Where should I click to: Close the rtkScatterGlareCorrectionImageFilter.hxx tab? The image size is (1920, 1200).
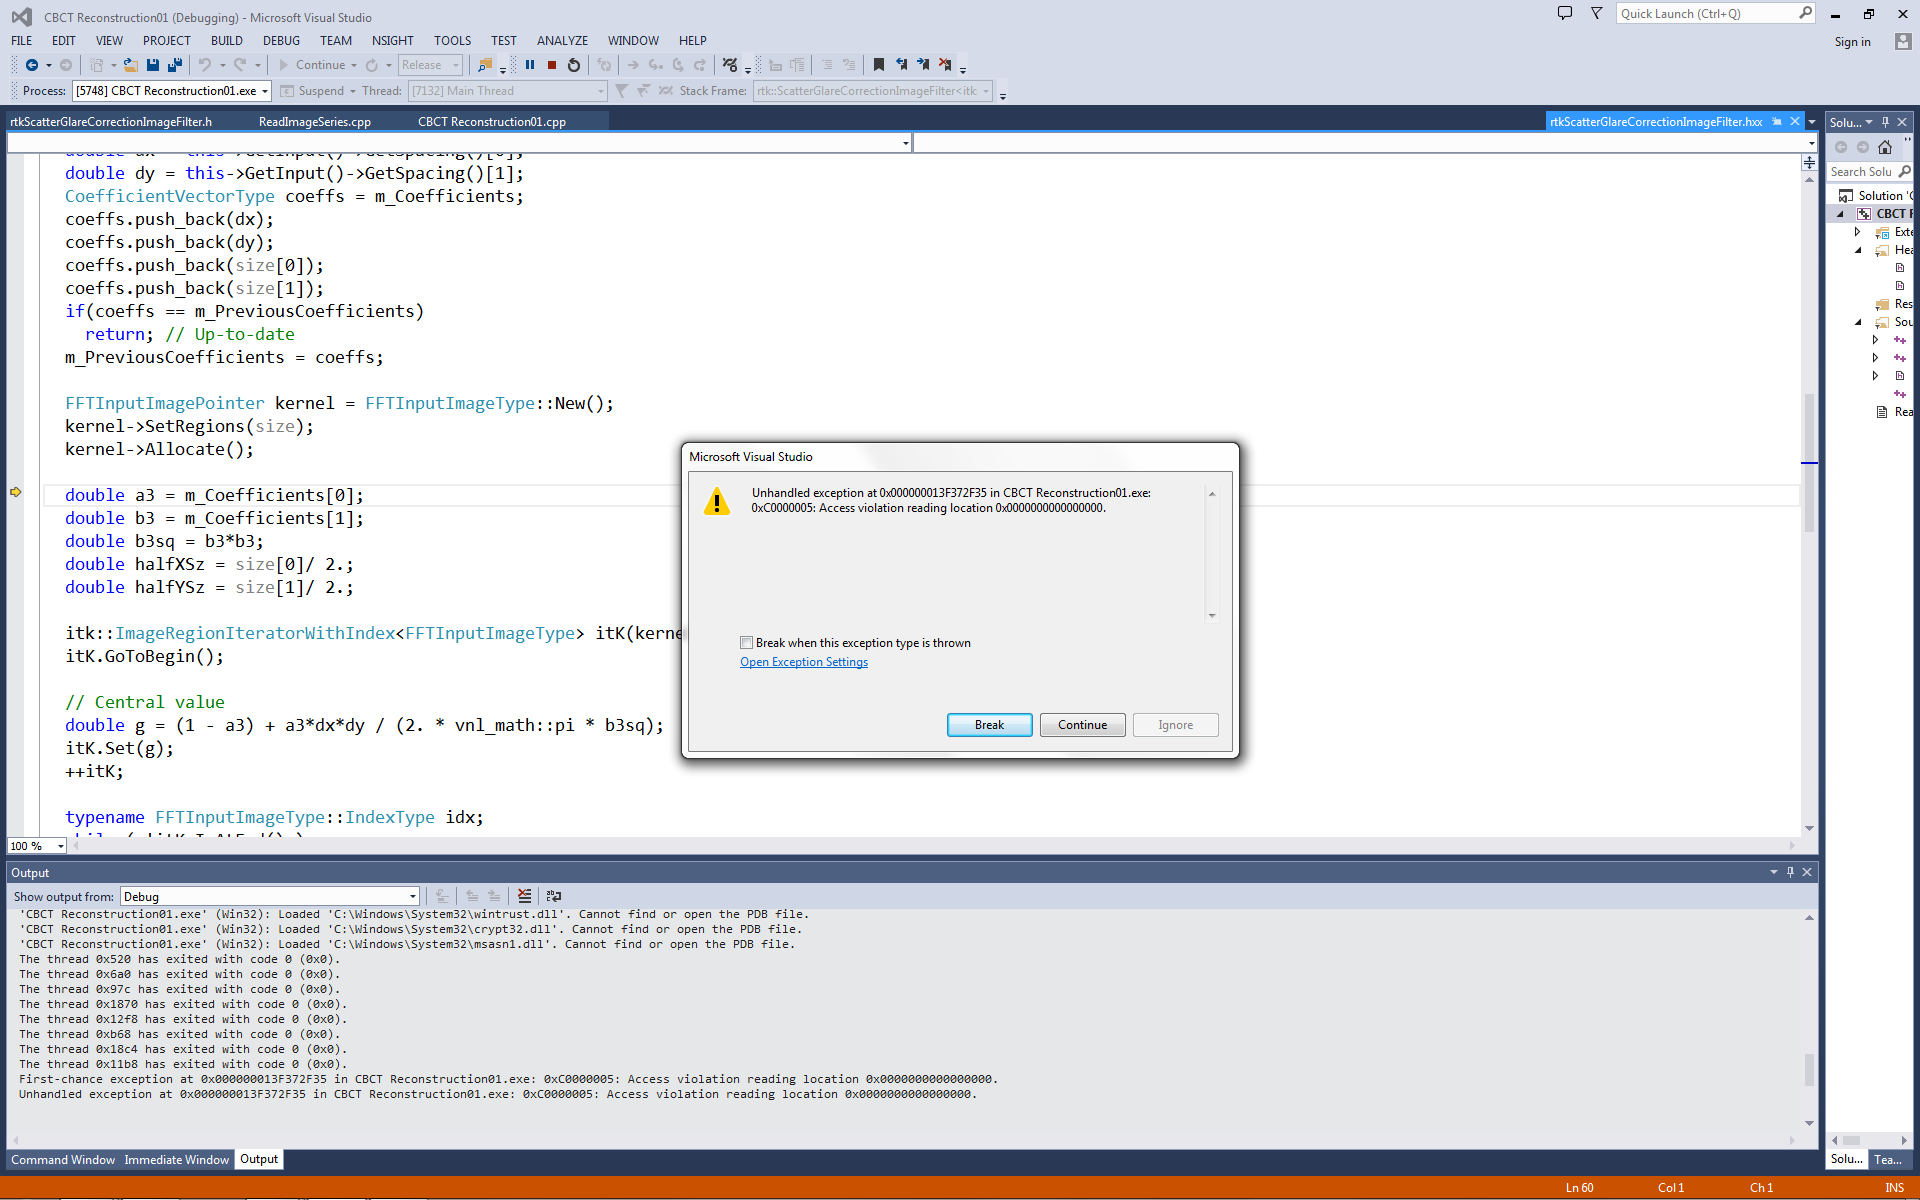click(1795, 121)
